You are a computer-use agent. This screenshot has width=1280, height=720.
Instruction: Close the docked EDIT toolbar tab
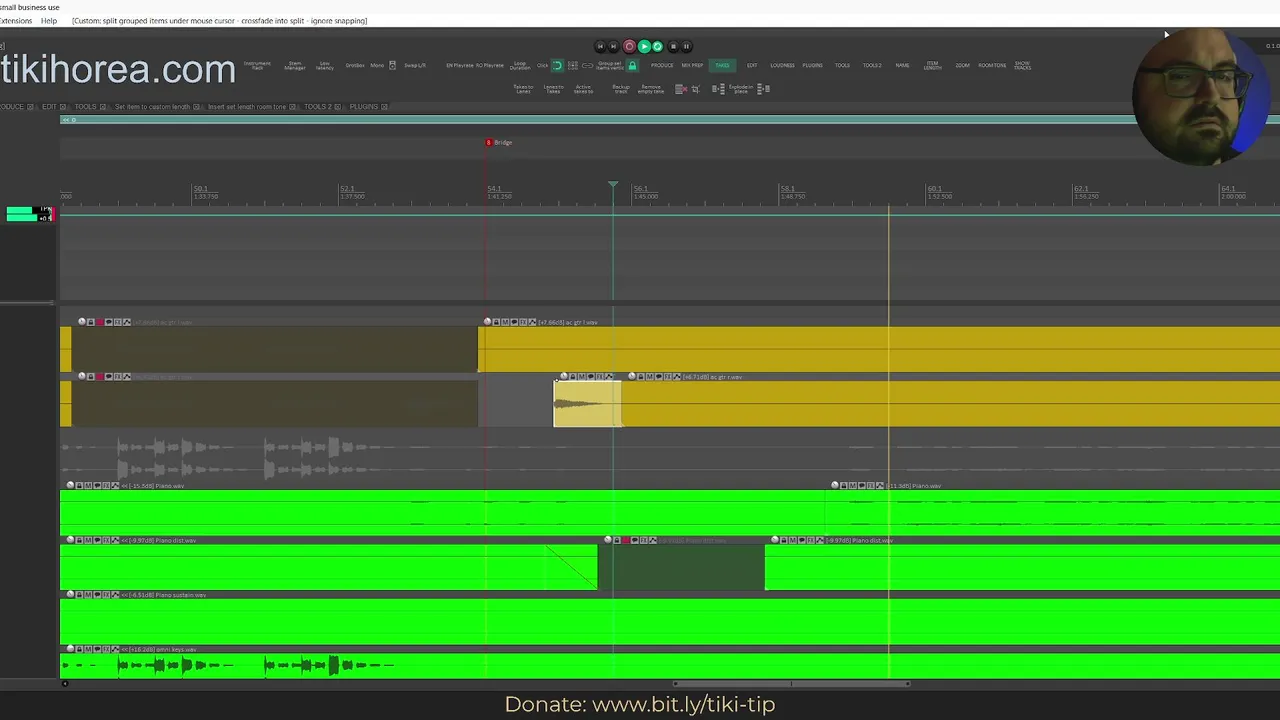tap(63, 107)
